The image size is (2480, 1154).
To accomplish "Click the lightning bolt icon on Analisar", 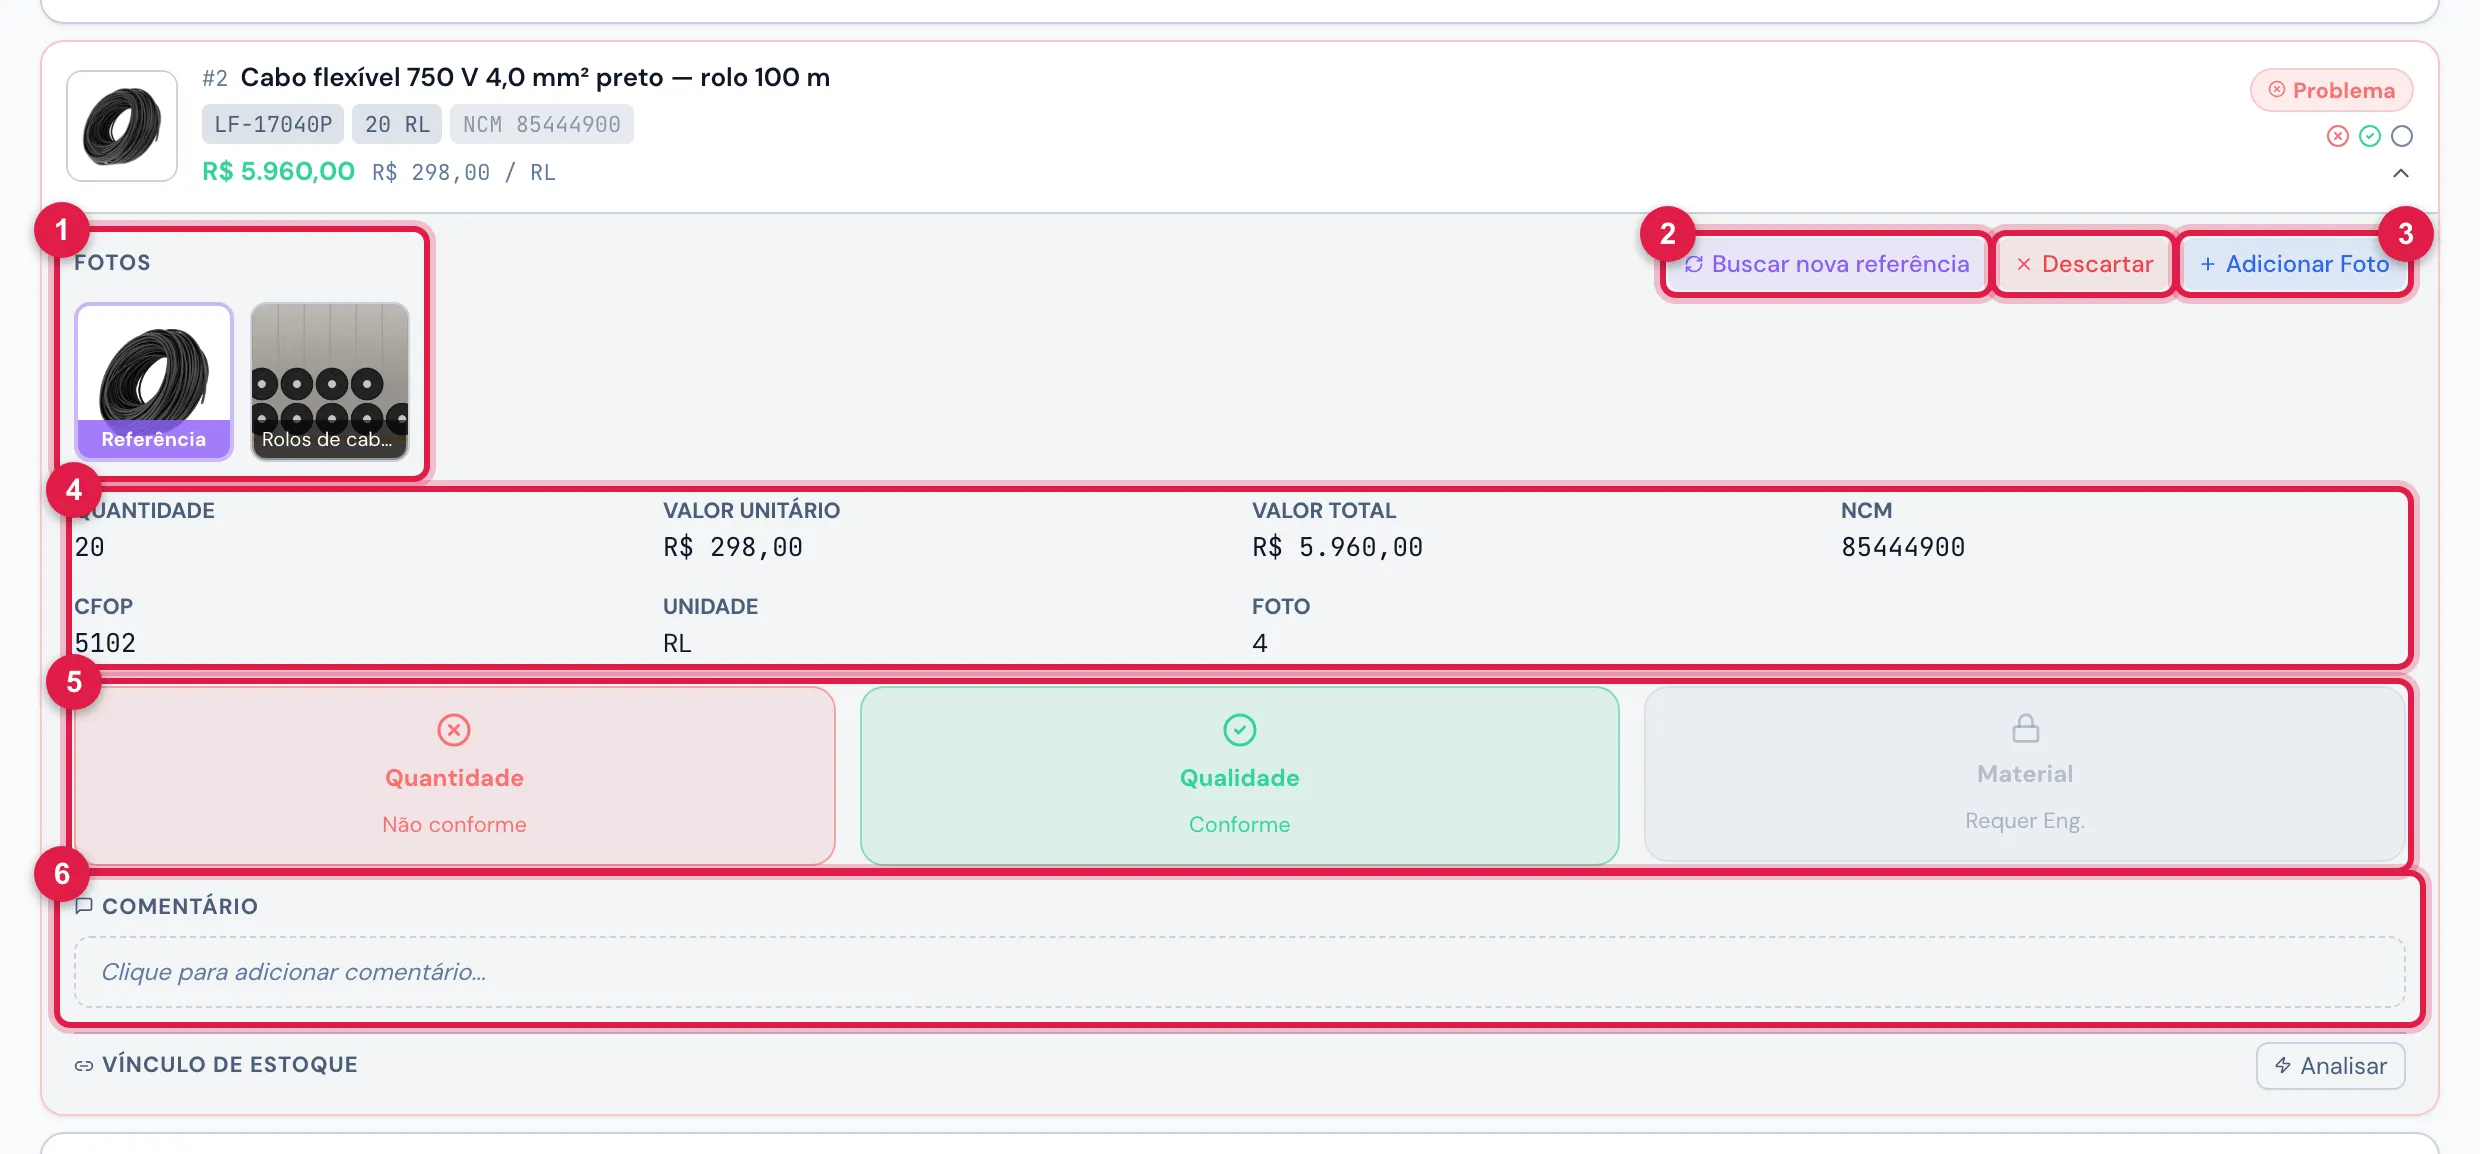I will click(2283, 1065).
